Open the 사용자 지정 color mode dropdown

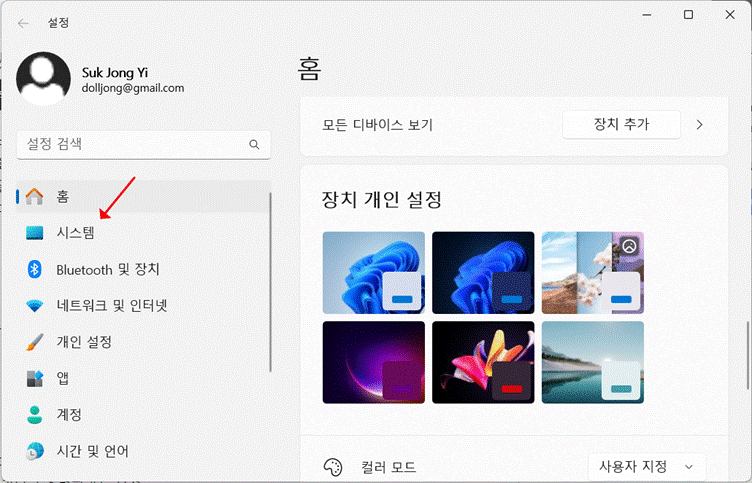coord(647,466)
